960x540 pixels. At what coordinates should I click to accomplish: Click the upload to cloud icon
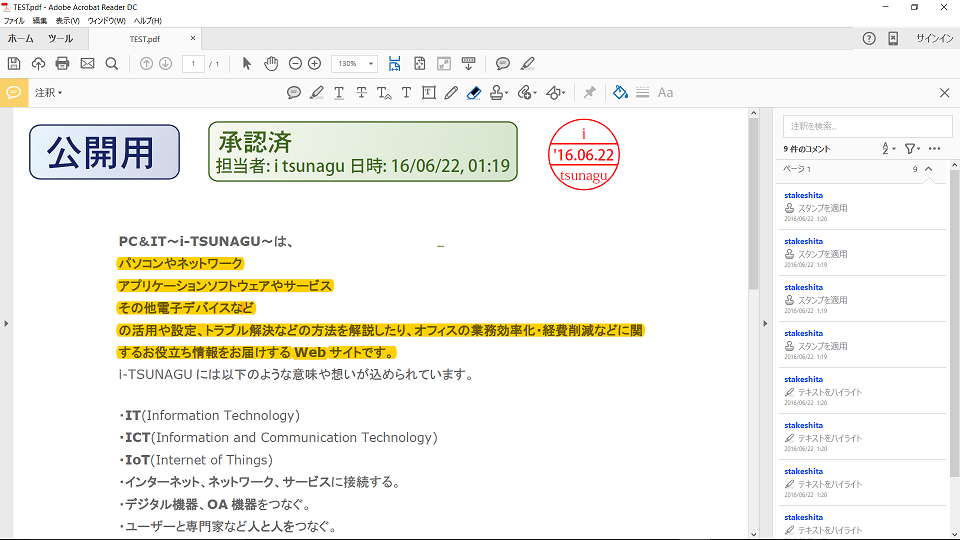coord(39,64)
